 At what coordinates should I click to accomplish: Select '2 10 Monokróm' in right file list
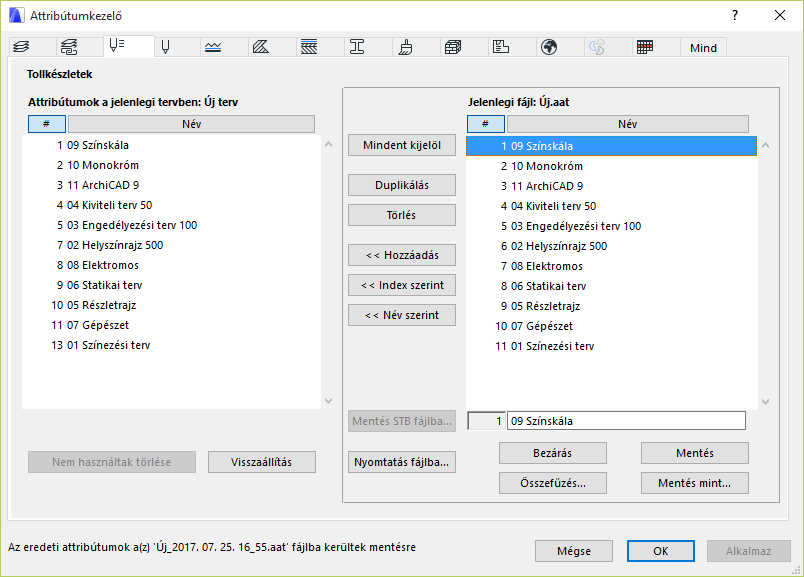pyautogui.click(x=611, y=166)
